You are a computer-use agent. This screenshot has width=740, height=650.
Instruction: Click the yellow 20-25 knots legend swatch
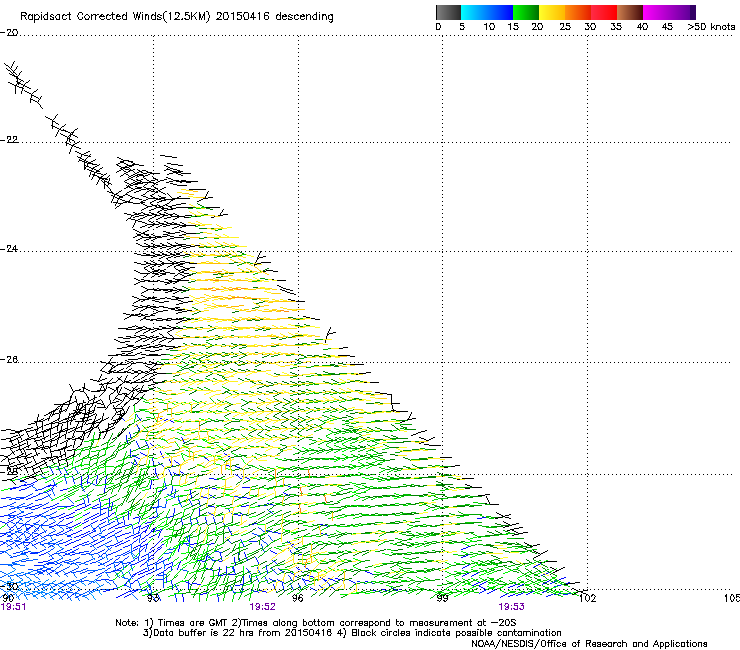point(552,12)
